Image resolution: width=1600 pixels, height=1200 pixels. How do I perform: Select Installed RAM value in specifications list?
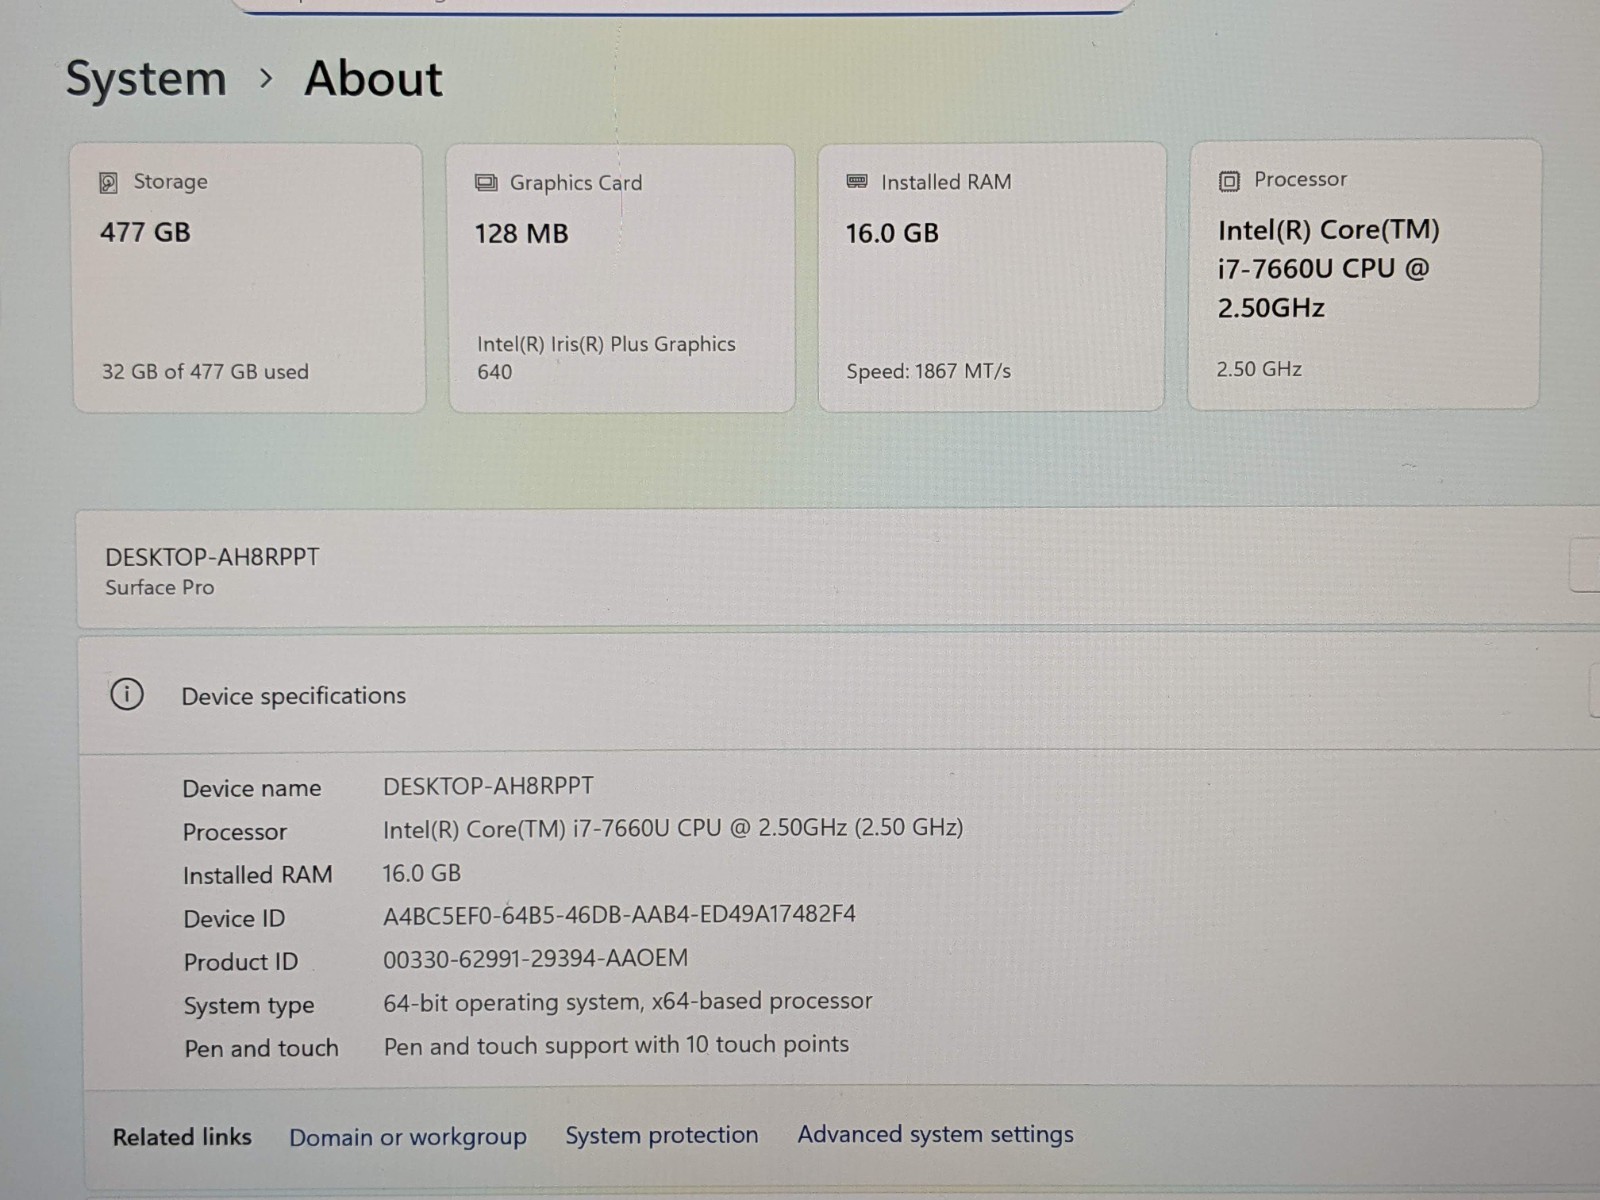(421, 873)
